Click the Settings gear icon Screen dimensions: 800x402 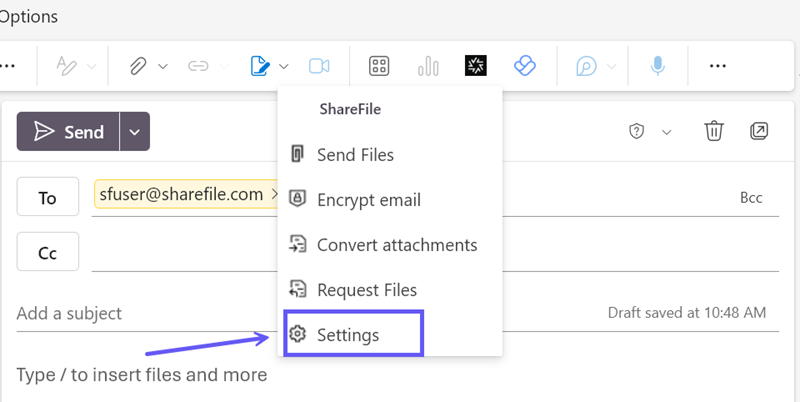click(x=297, y=334)
